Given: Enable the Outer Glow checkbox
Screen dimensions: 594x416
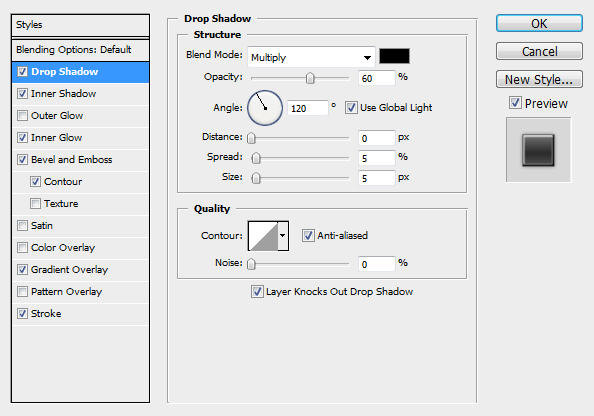Looking at the screenshot, I should click(x=22, y=116).
